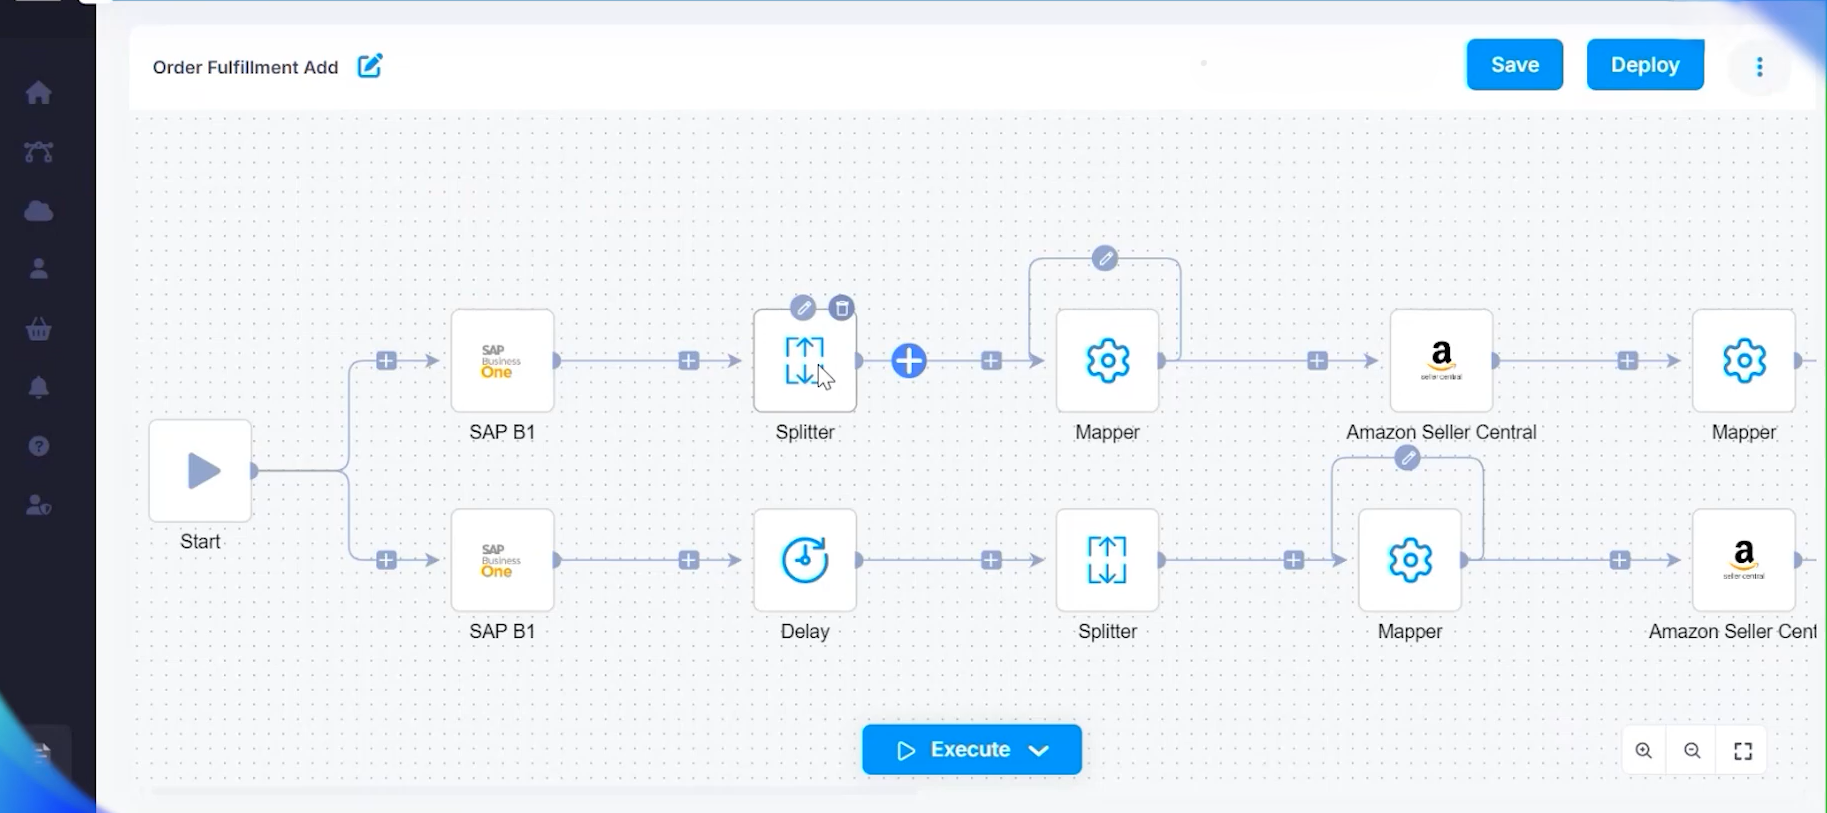Select the top-row SAP B1 node
1827x813 pixels.
click(x=502, y=361)
